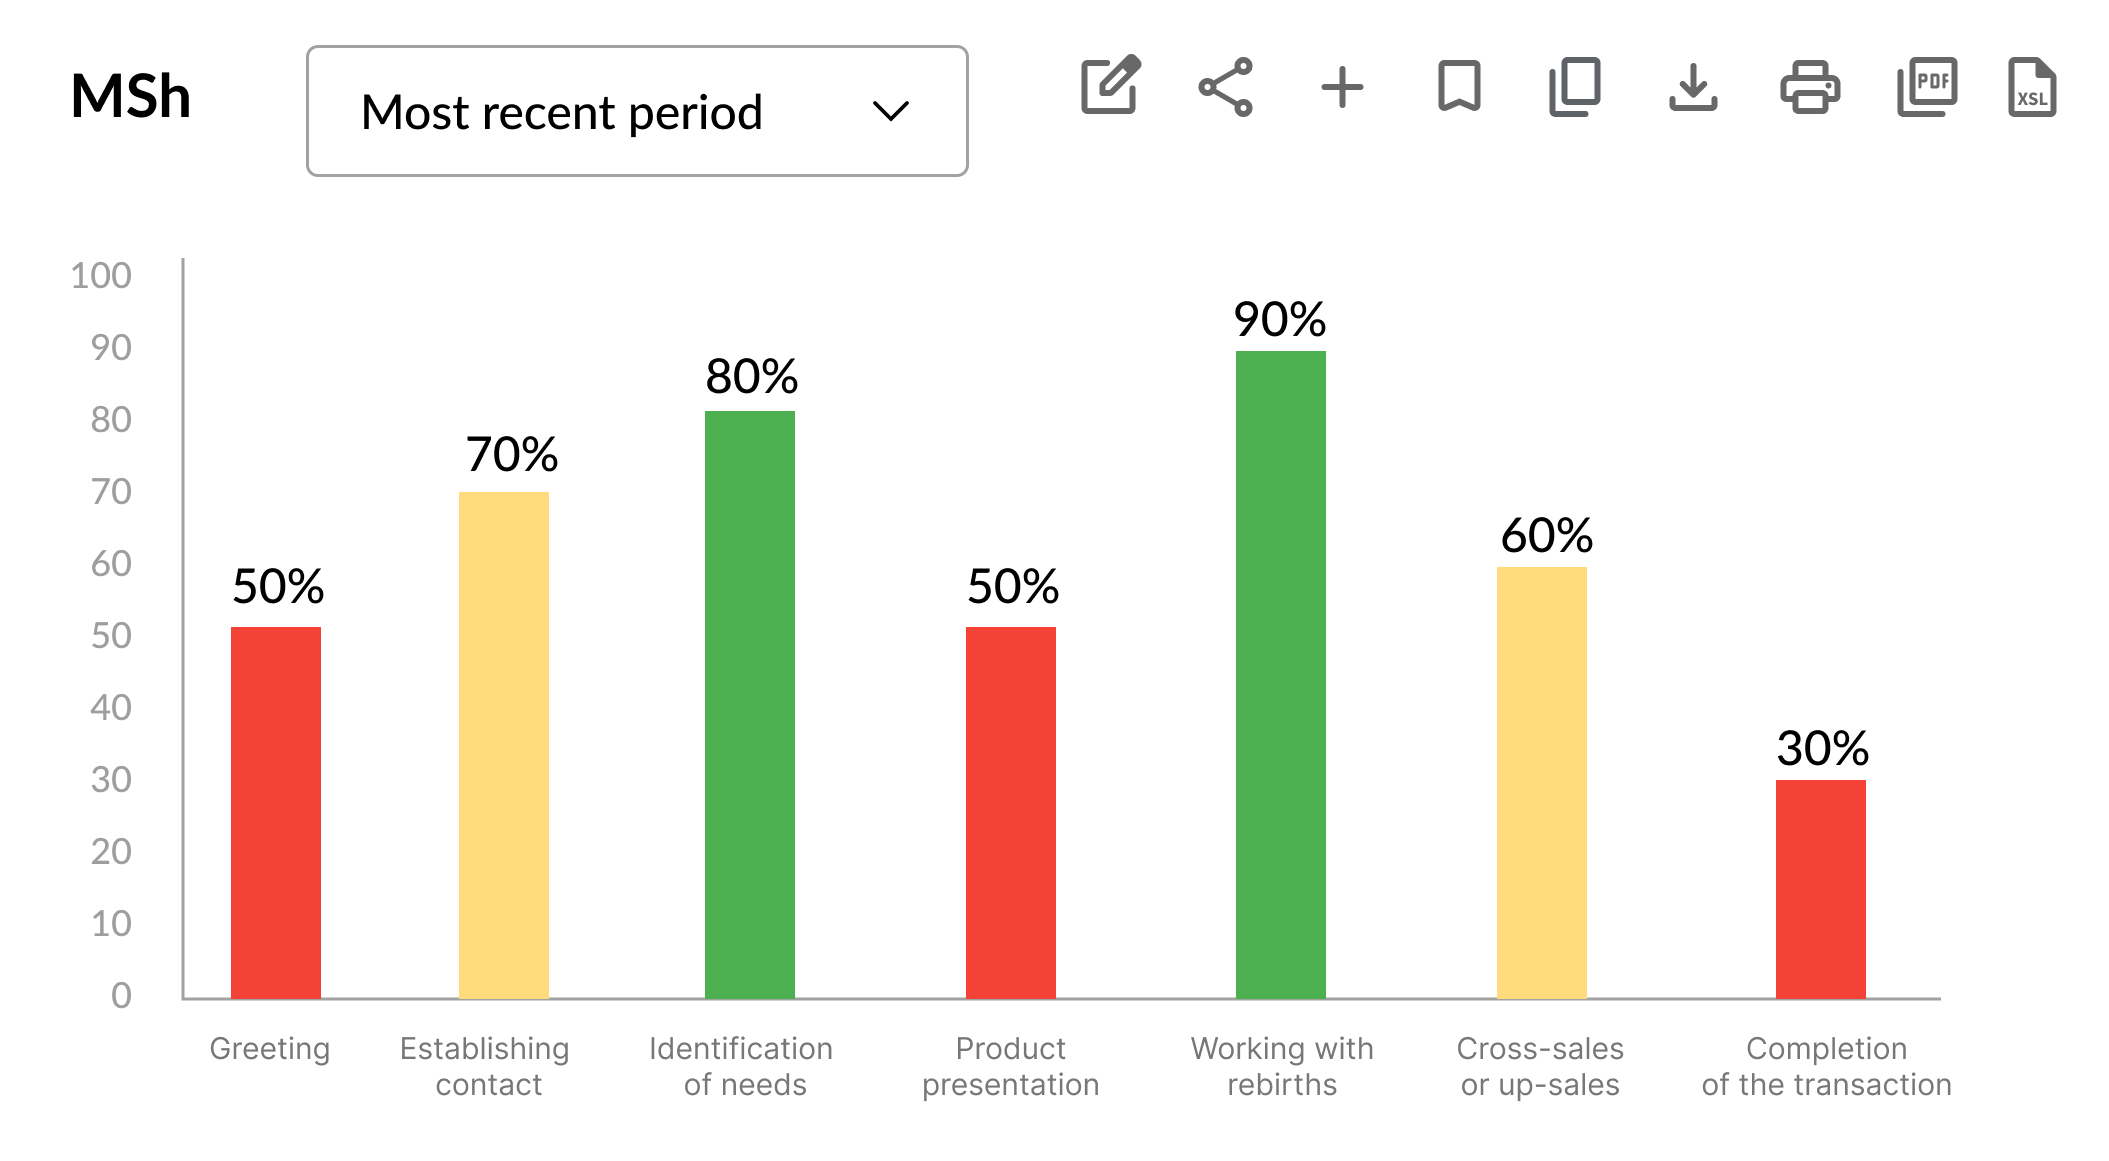Click the Cross-sales or up-sales bar
Viewport: 2109px width, 1161px height.
click(1542, 782)
